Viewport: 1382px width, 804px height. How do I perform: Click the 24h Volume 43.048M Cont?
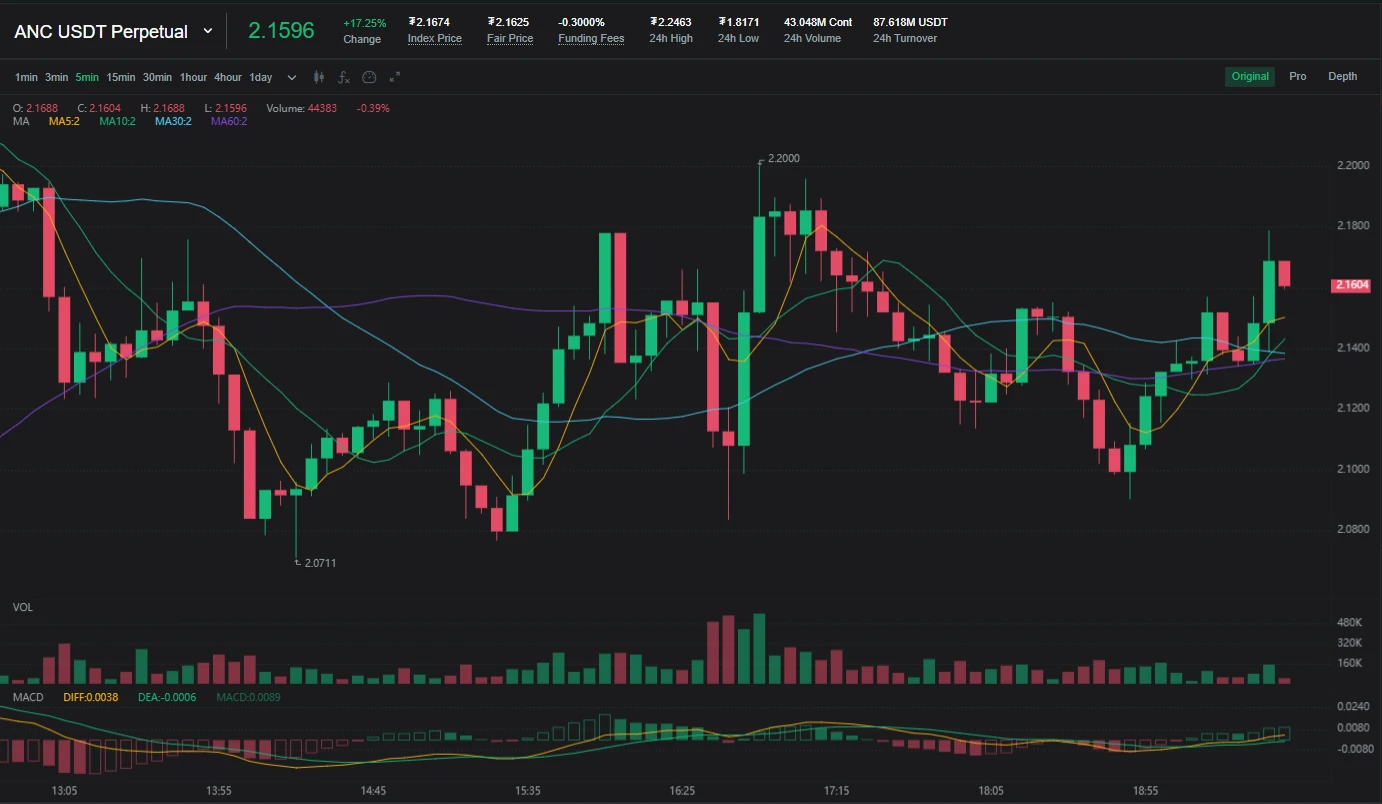(x=818, y=22)
